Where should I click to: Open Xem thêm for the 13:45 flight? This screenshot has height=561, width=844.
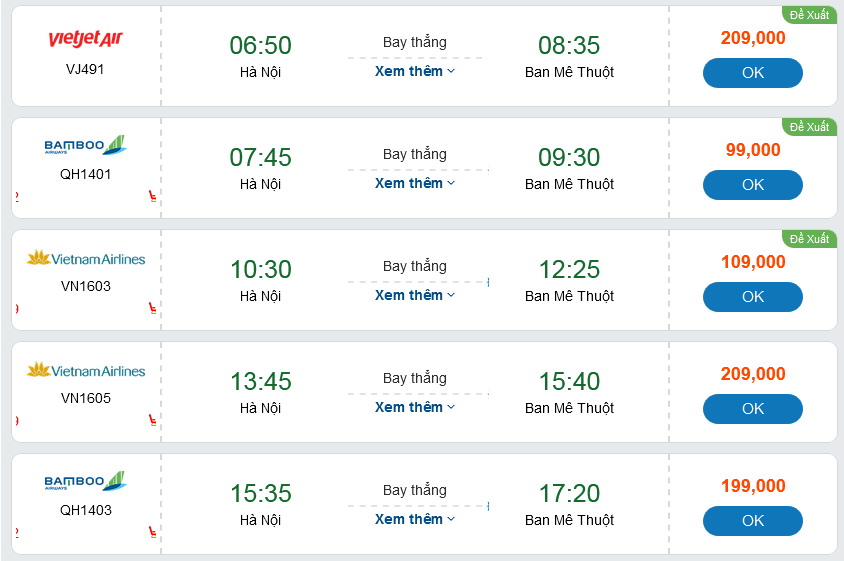coord(415,407)
